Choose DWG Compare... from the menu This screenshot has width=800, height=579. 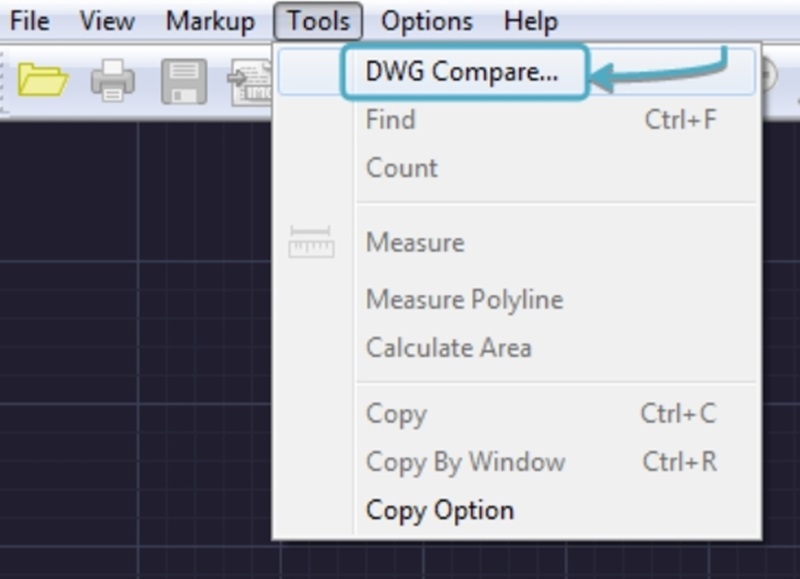(x=461, y=72)
